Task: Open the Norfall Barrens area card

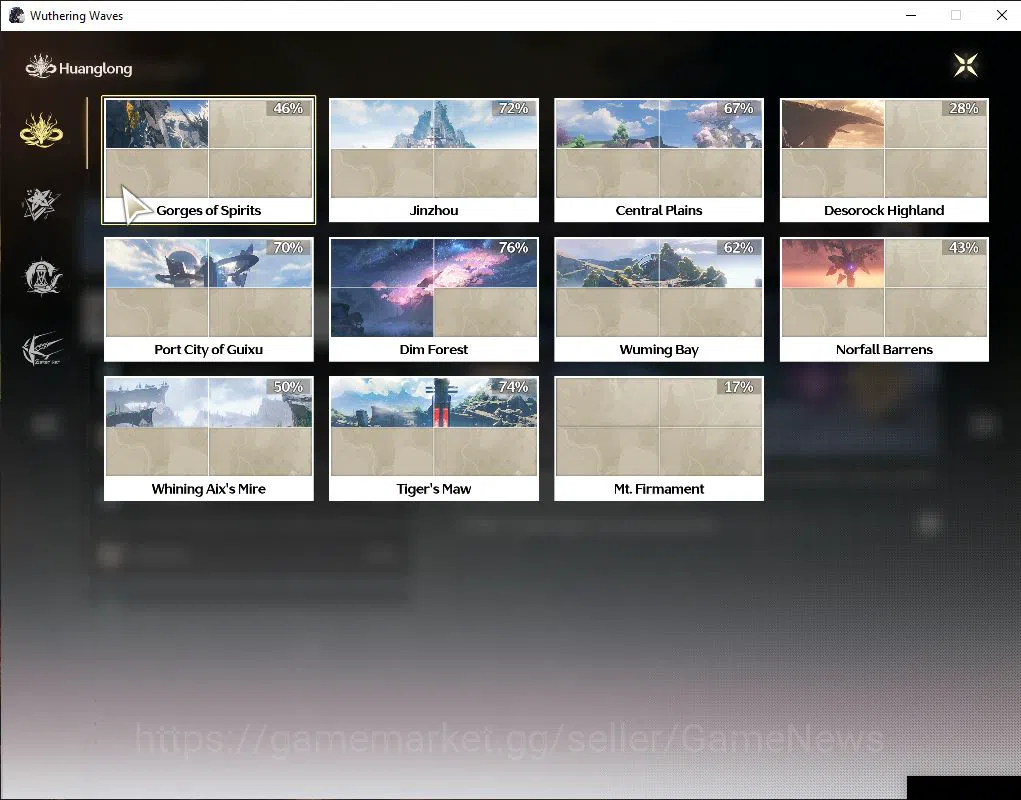Action: pyautogui.click(x=884, y=299)
